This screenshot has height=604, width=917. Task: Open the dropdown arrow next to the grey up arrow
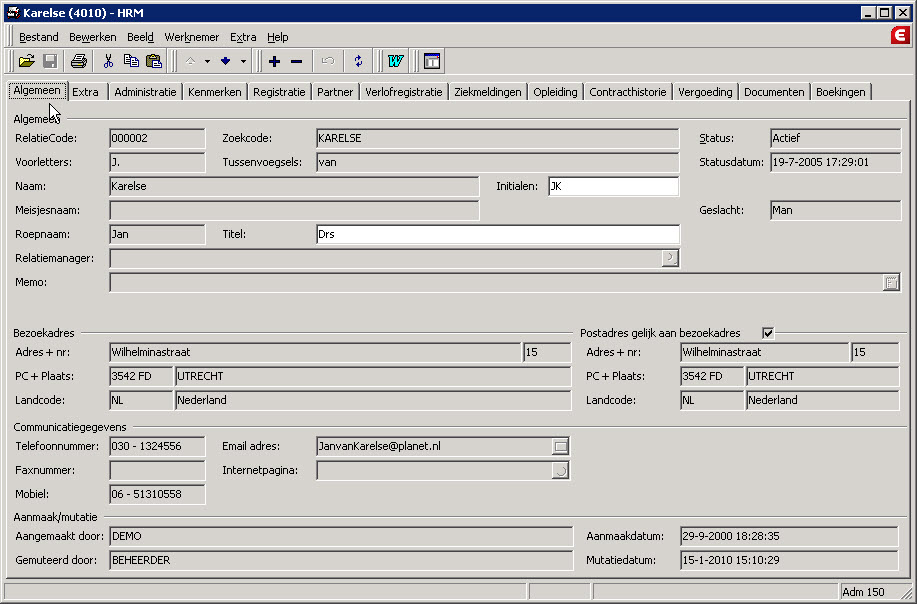(207, 61)
